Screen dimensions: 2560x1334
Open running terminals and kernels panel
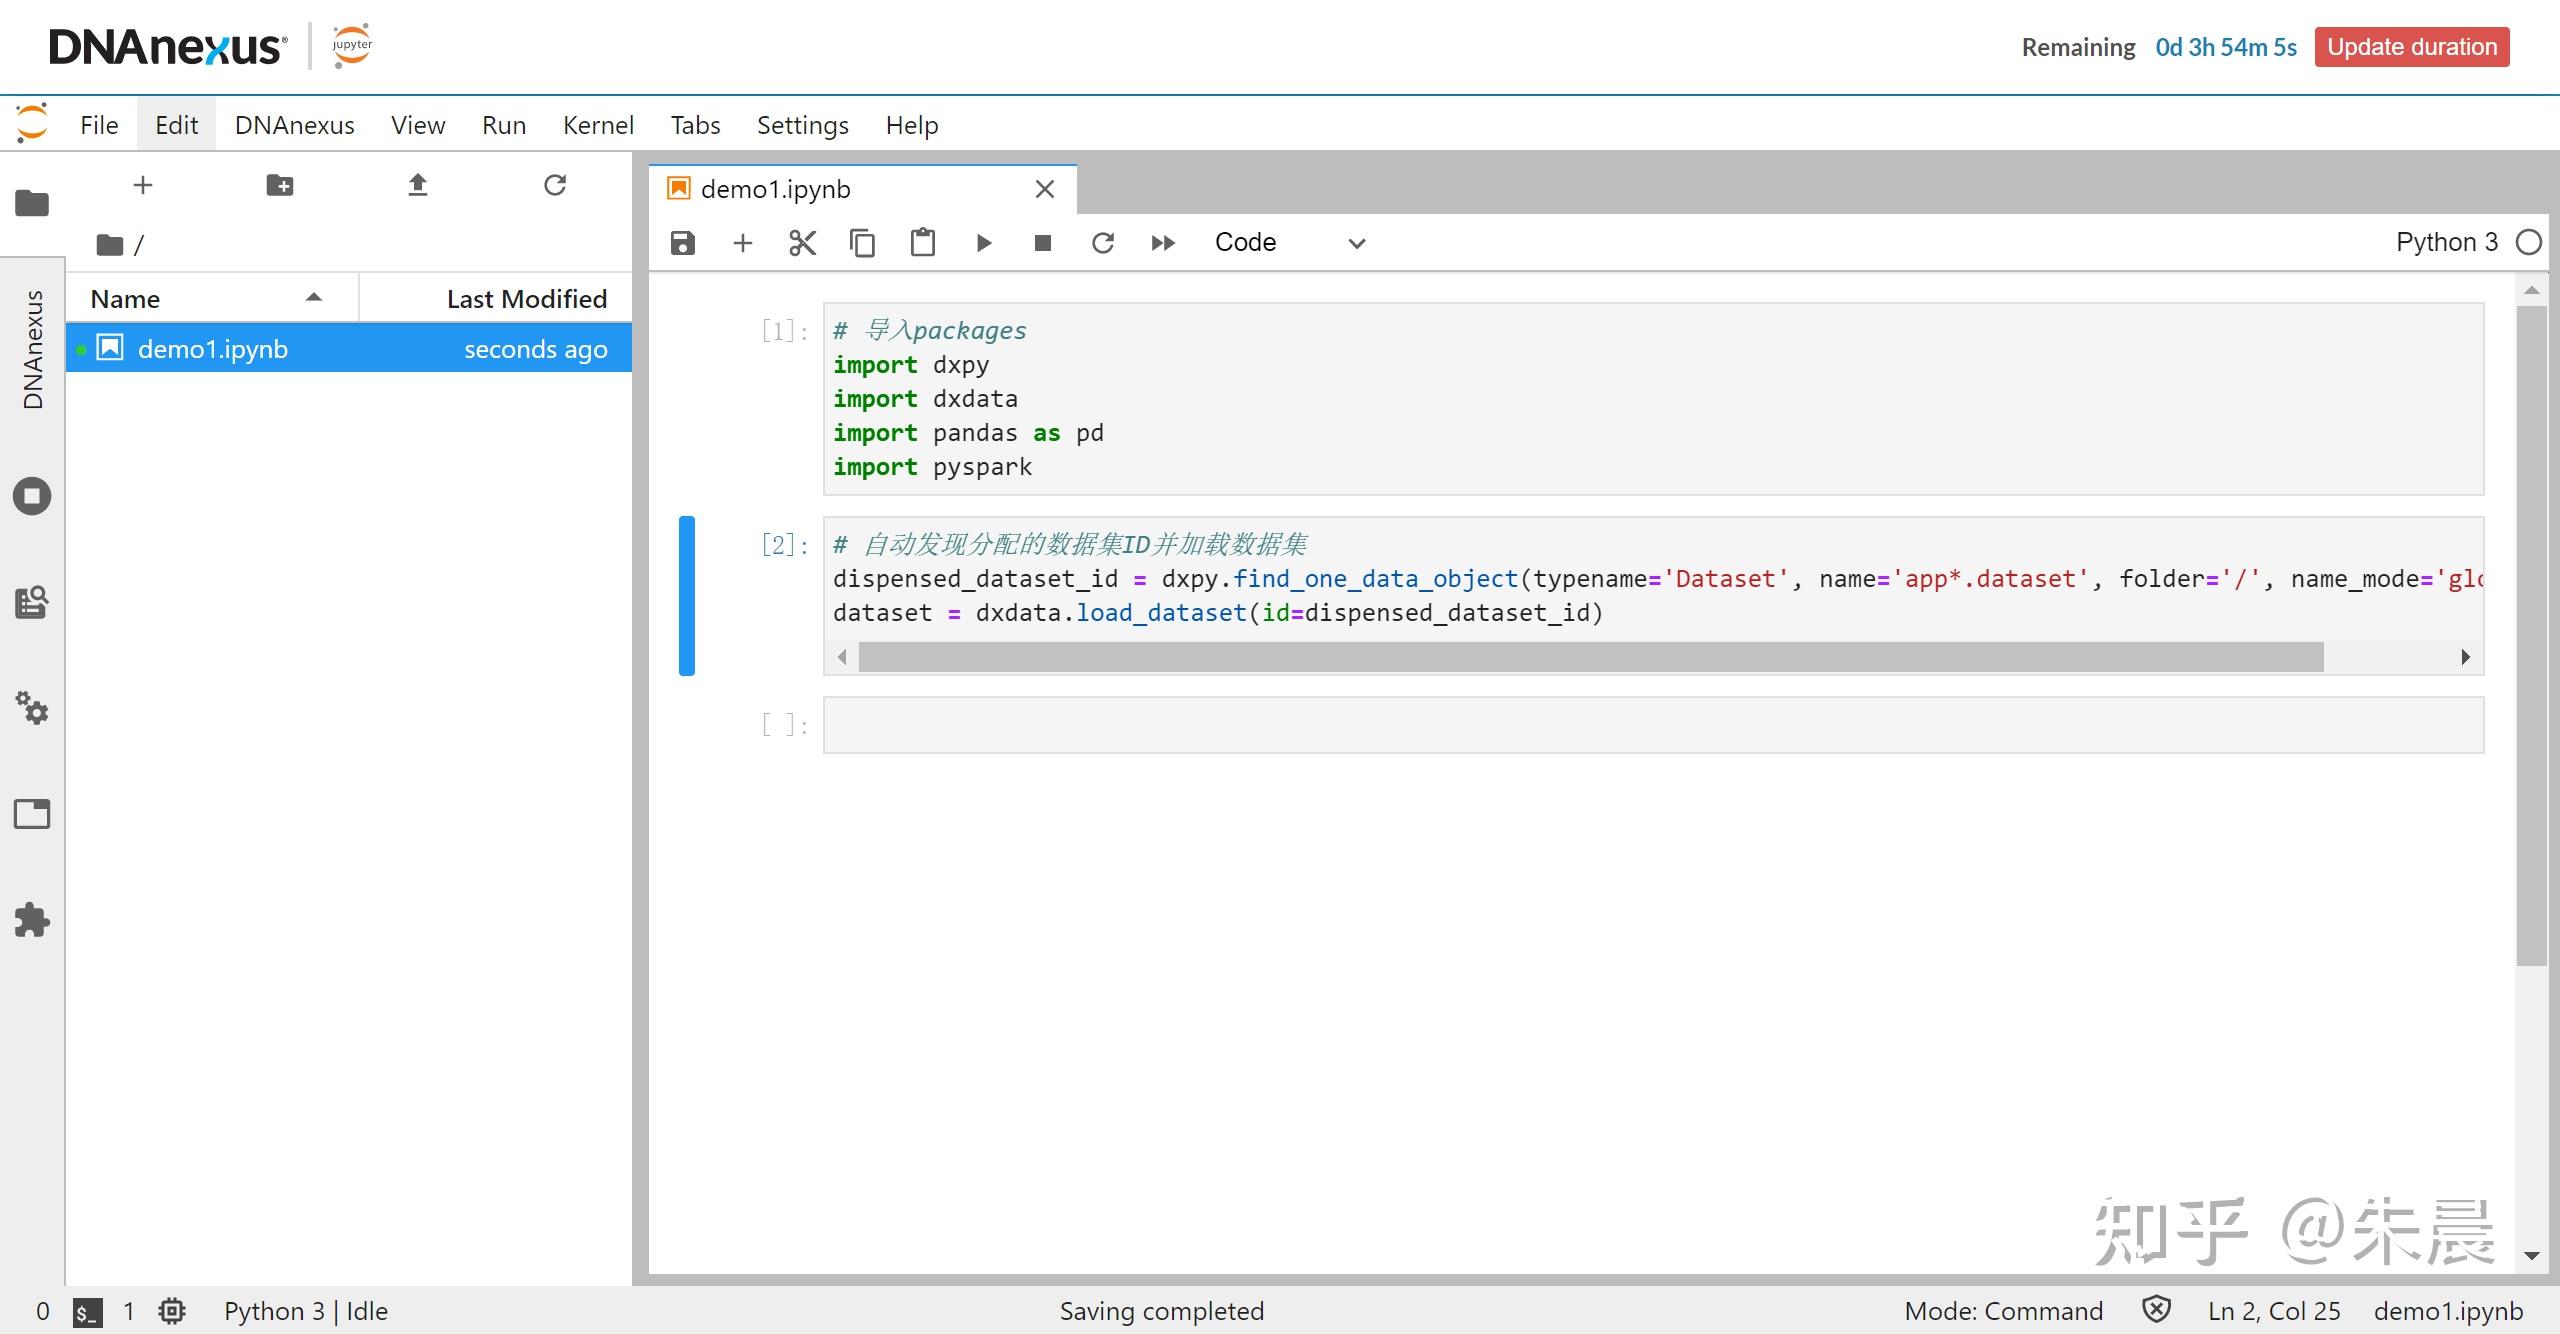32,496
